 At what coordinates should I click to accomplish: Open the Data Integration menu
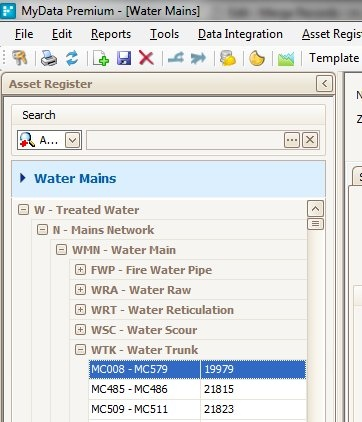pos(240,34)
